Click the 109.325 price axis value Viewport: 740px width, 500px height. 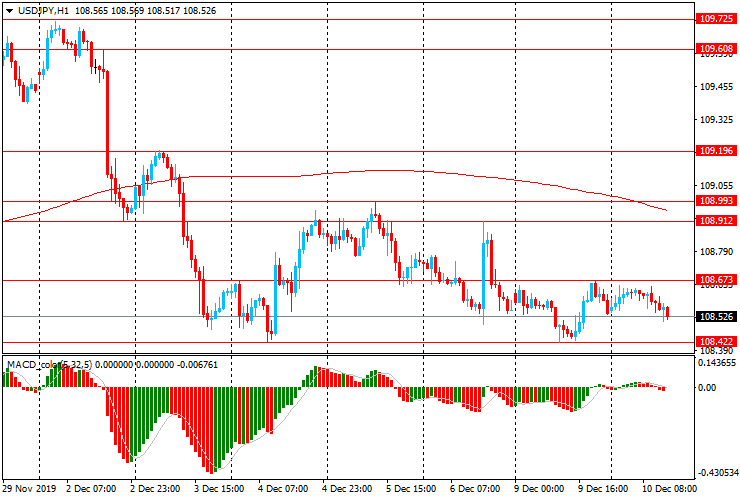(716, 120)
